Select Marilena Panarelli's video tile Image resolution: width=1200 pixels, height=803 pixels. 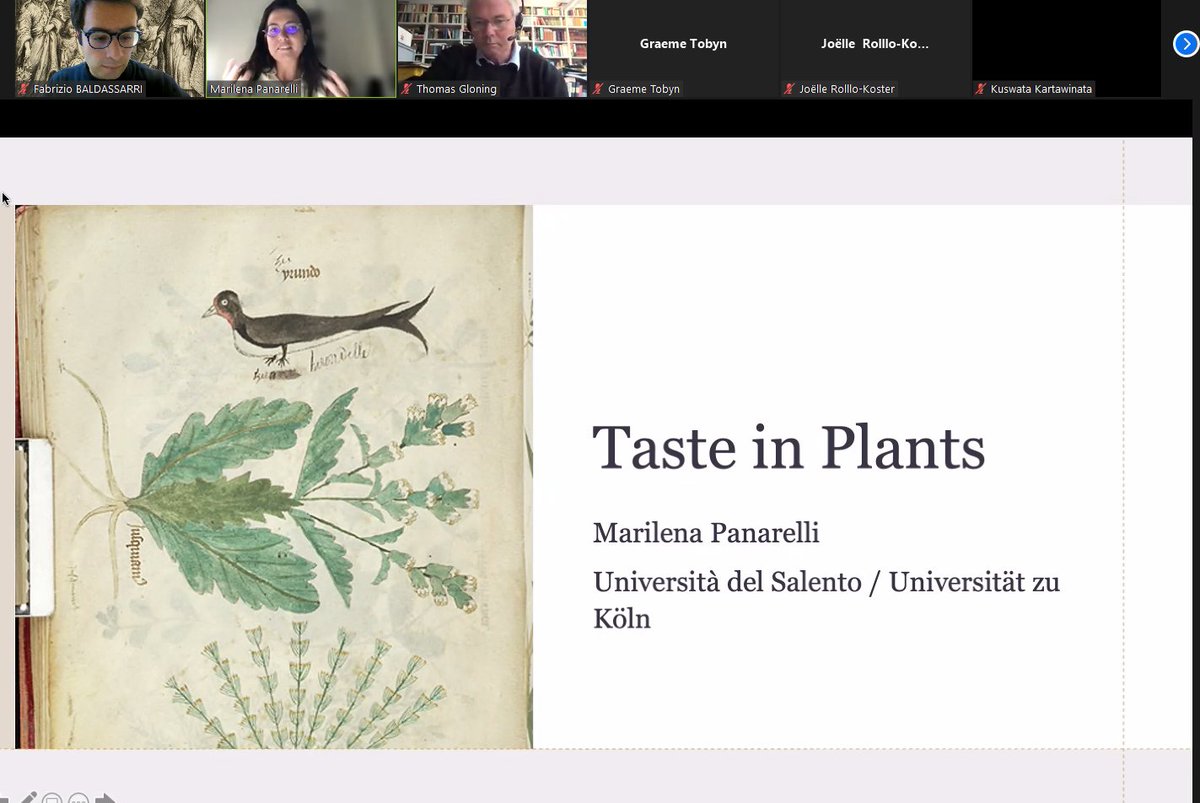300,48
